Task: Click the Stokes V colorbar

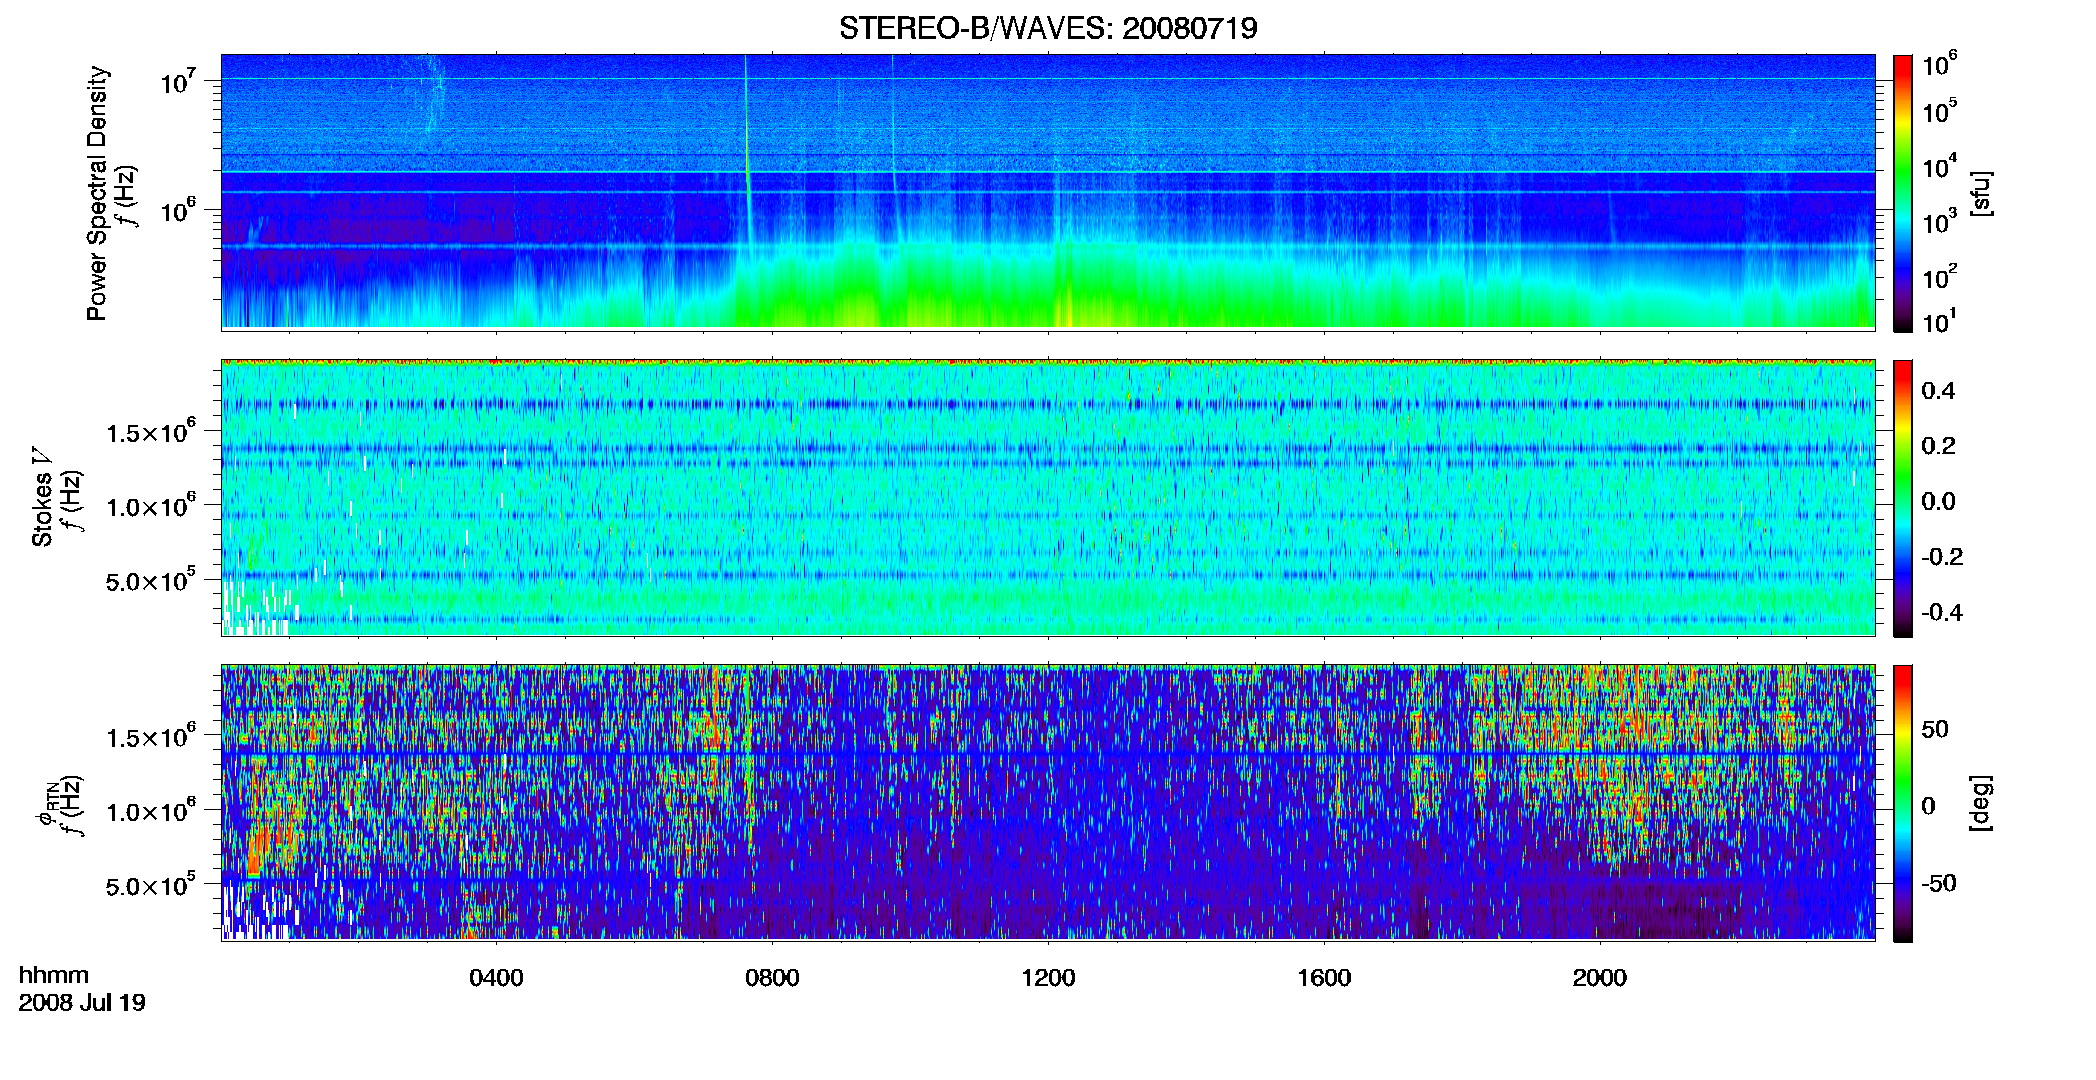Action: (1903, 498)
